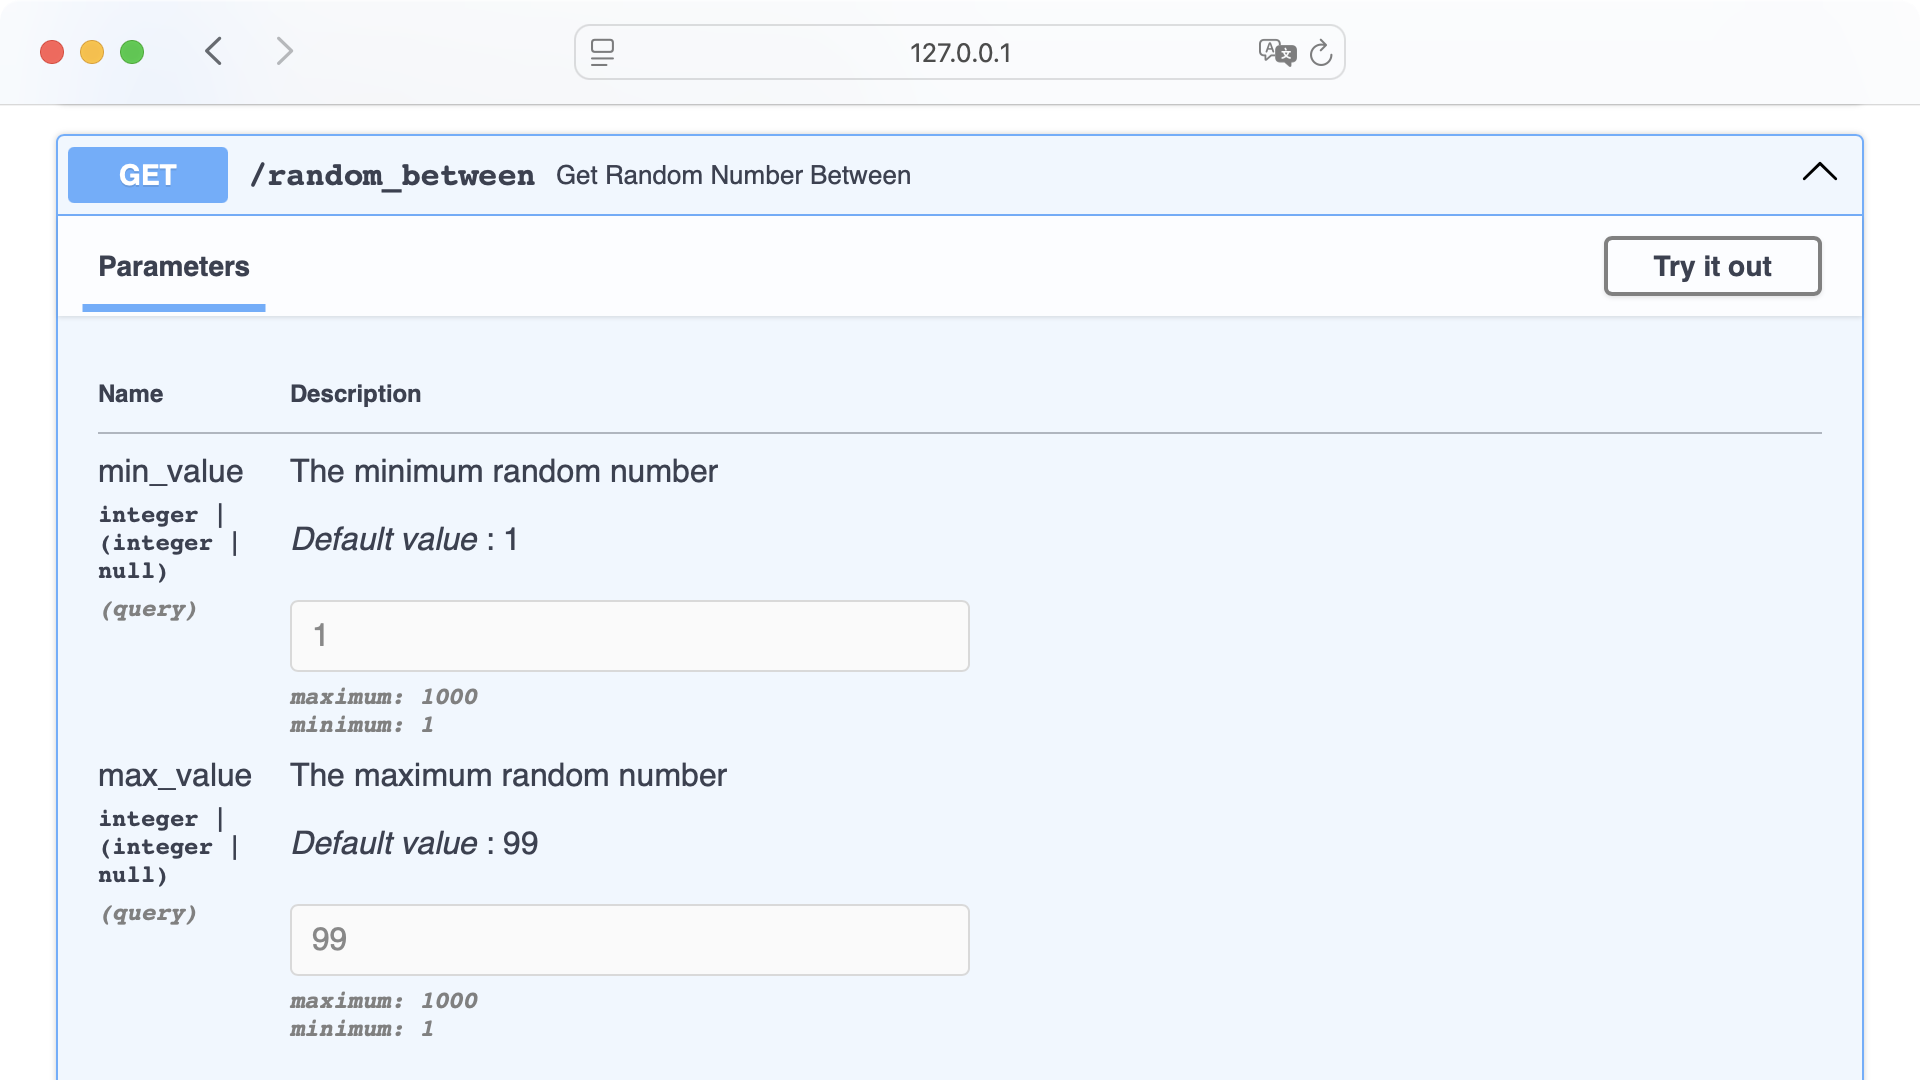Collapse the /random_between operation panel
The height and width of the screenshot is (1080, 1920).
pyautogui.click(x=1820, y=172)
